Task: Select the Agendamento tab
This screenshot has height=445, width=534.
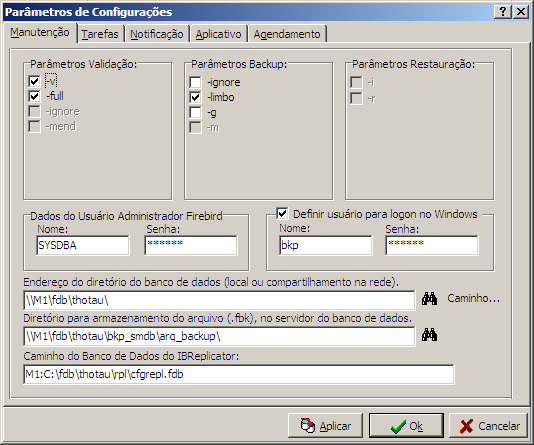Action: (x=287, y=34)
